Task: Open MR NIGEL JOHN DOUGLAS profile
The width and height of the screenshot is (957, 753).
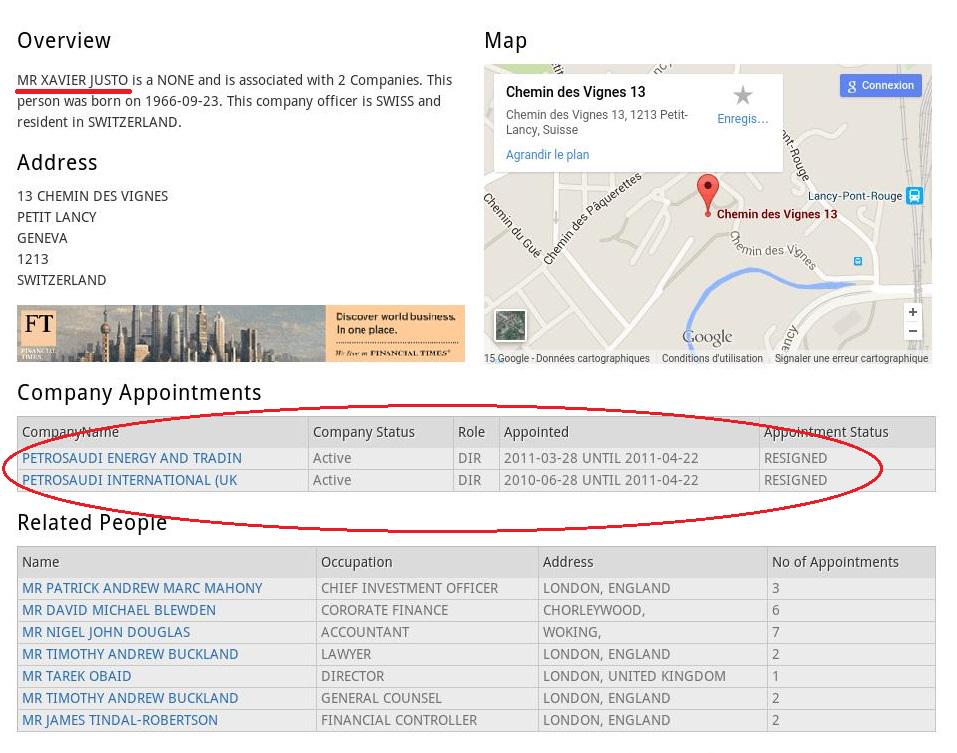Action: [106, 632]
